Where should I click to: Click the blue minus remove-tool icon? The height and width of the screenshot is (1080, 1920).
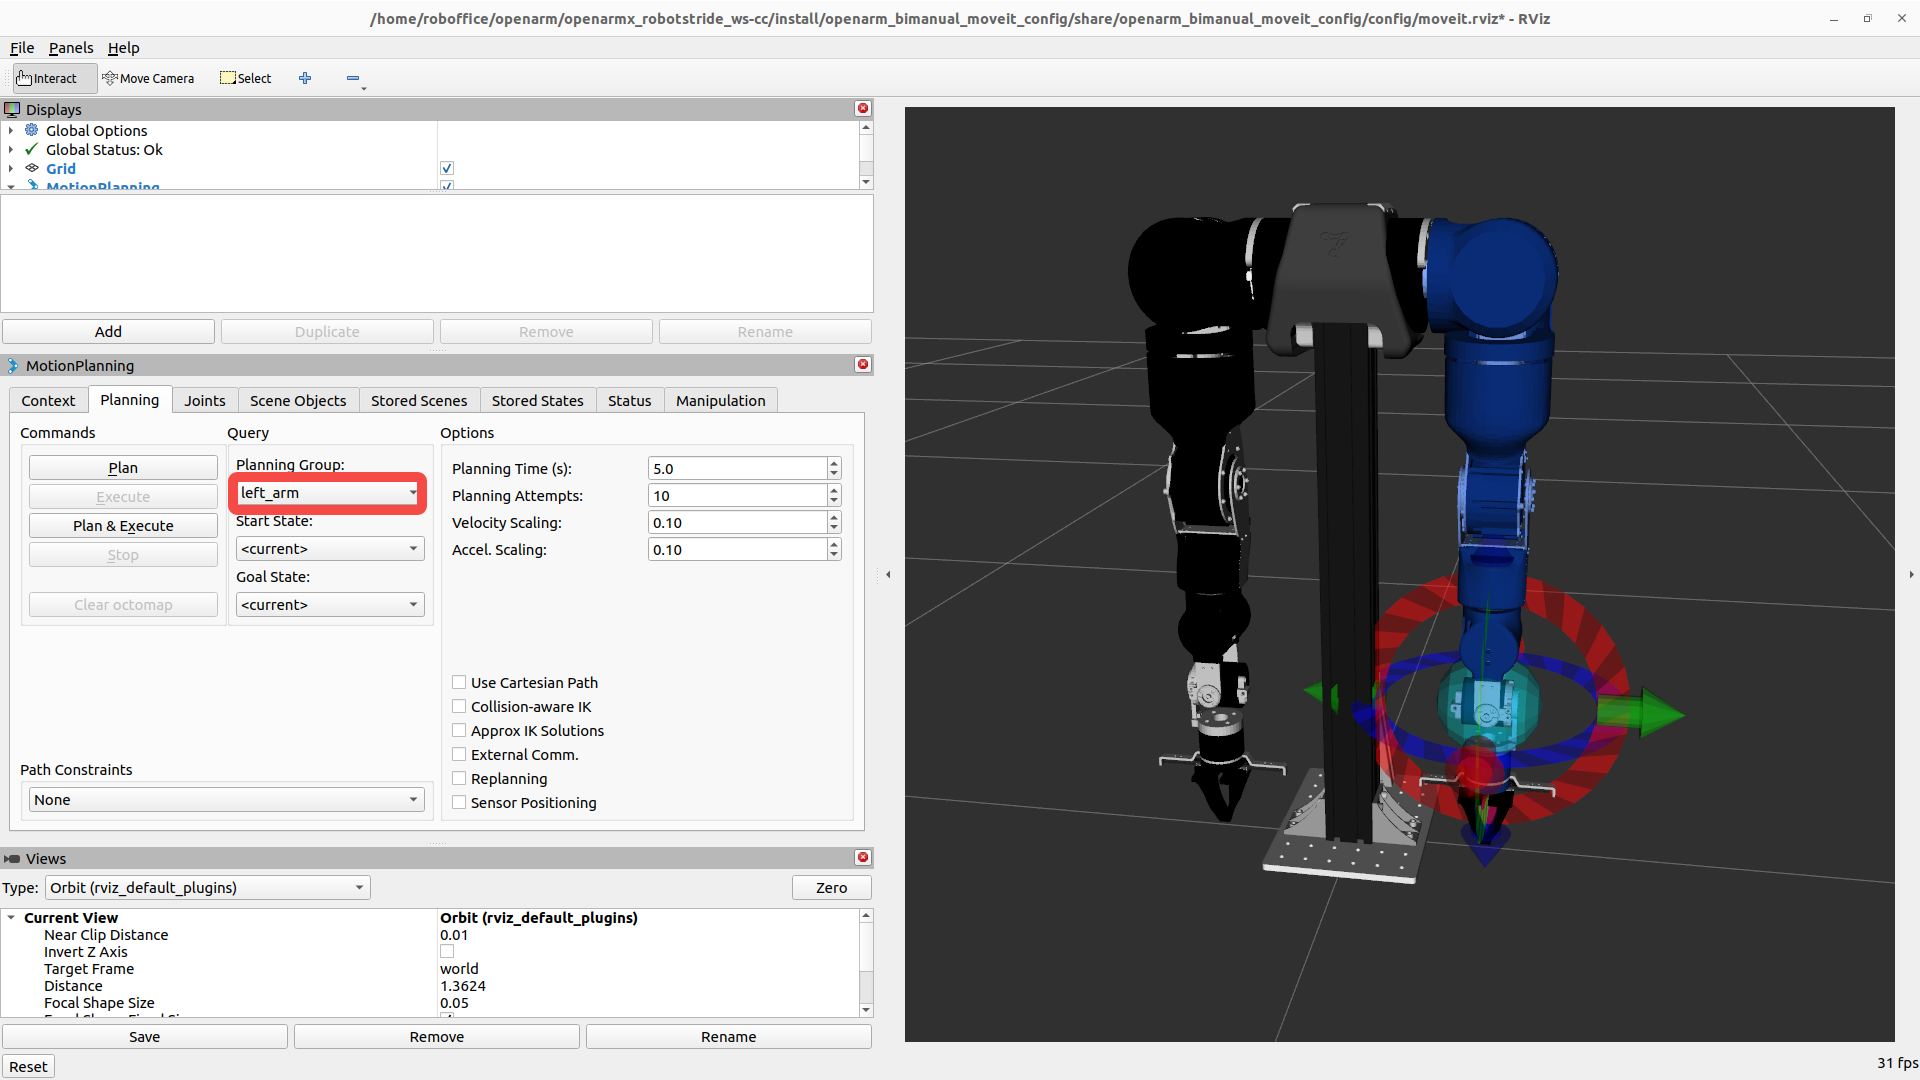(353, 78)
